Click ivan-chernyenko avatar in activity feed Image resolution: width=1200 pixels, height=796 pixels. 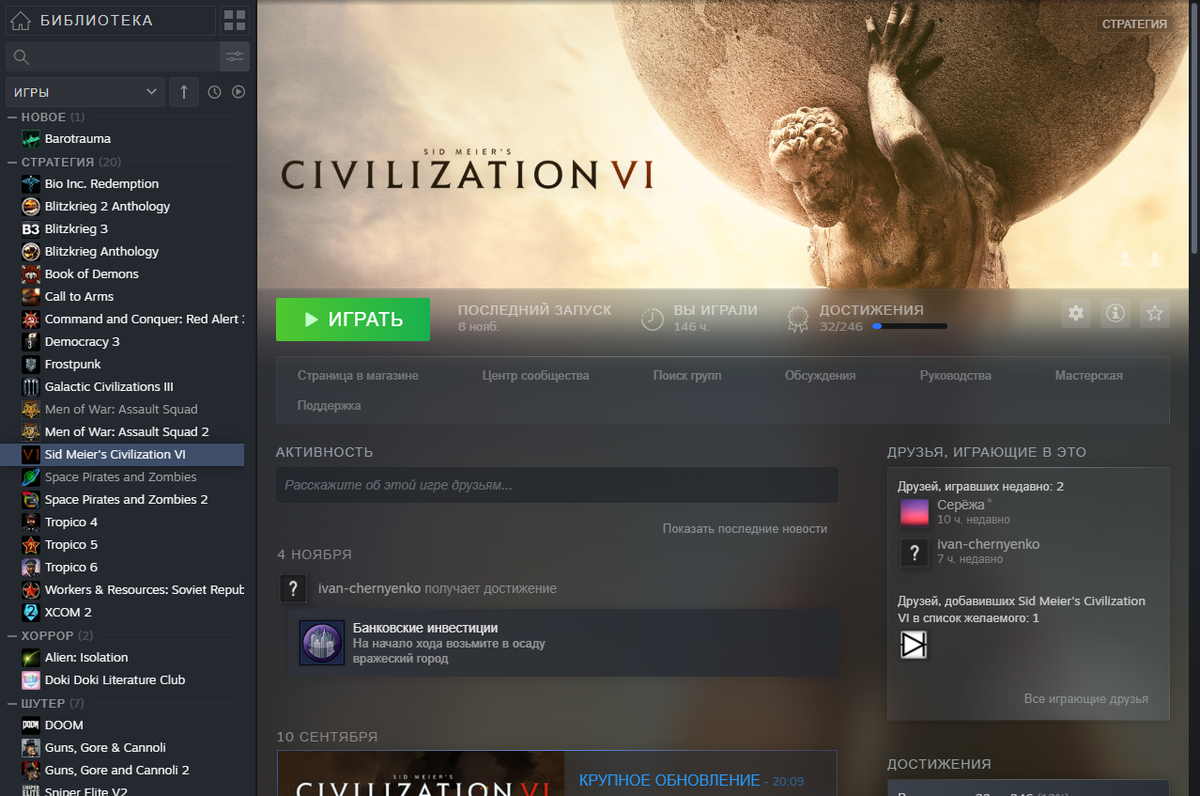292,588
